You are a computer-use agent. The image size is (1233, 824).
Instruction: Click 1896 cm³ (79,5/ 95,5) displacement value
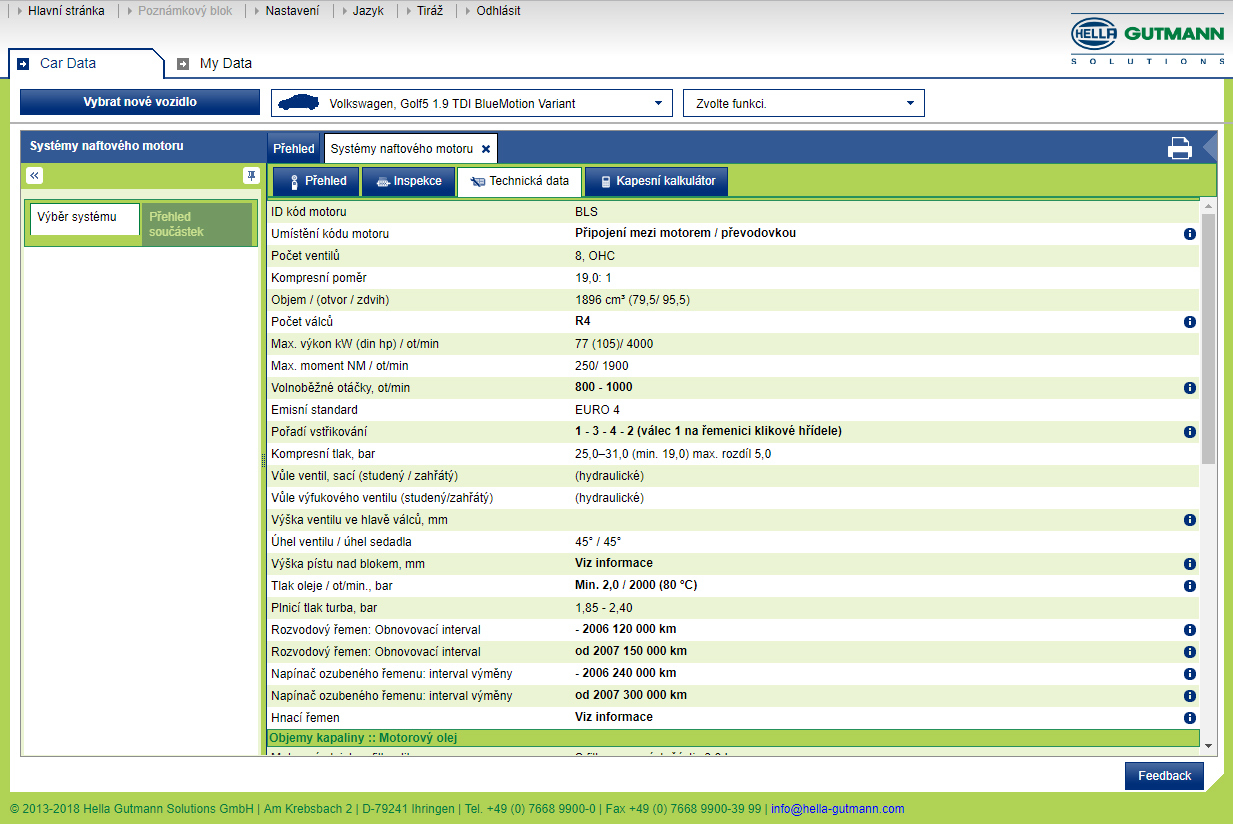(632, 300)
